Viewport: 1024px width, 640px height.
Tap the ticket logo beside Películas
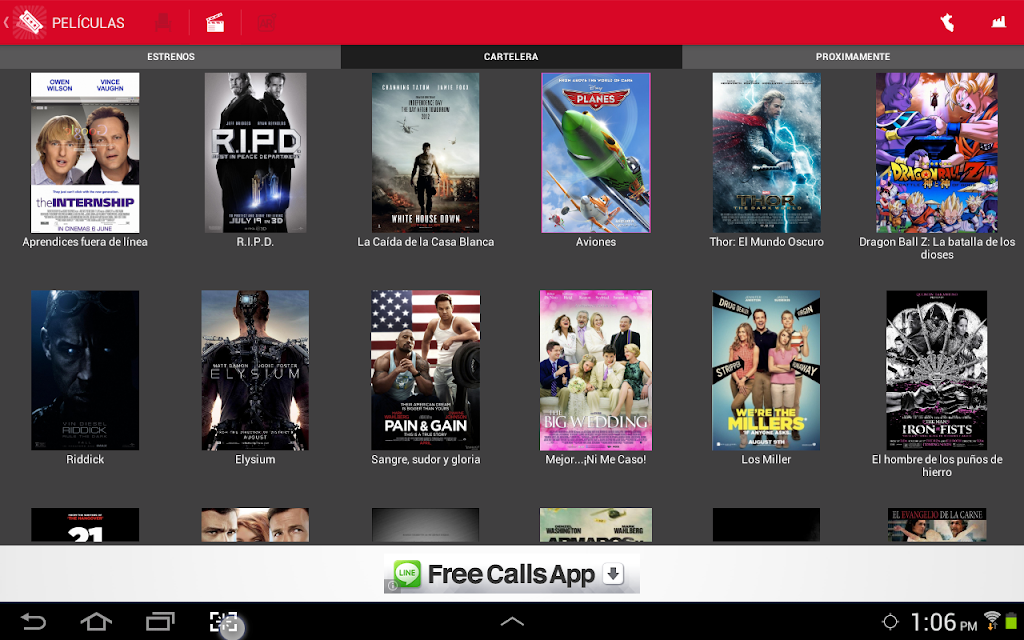click(29, 22)
